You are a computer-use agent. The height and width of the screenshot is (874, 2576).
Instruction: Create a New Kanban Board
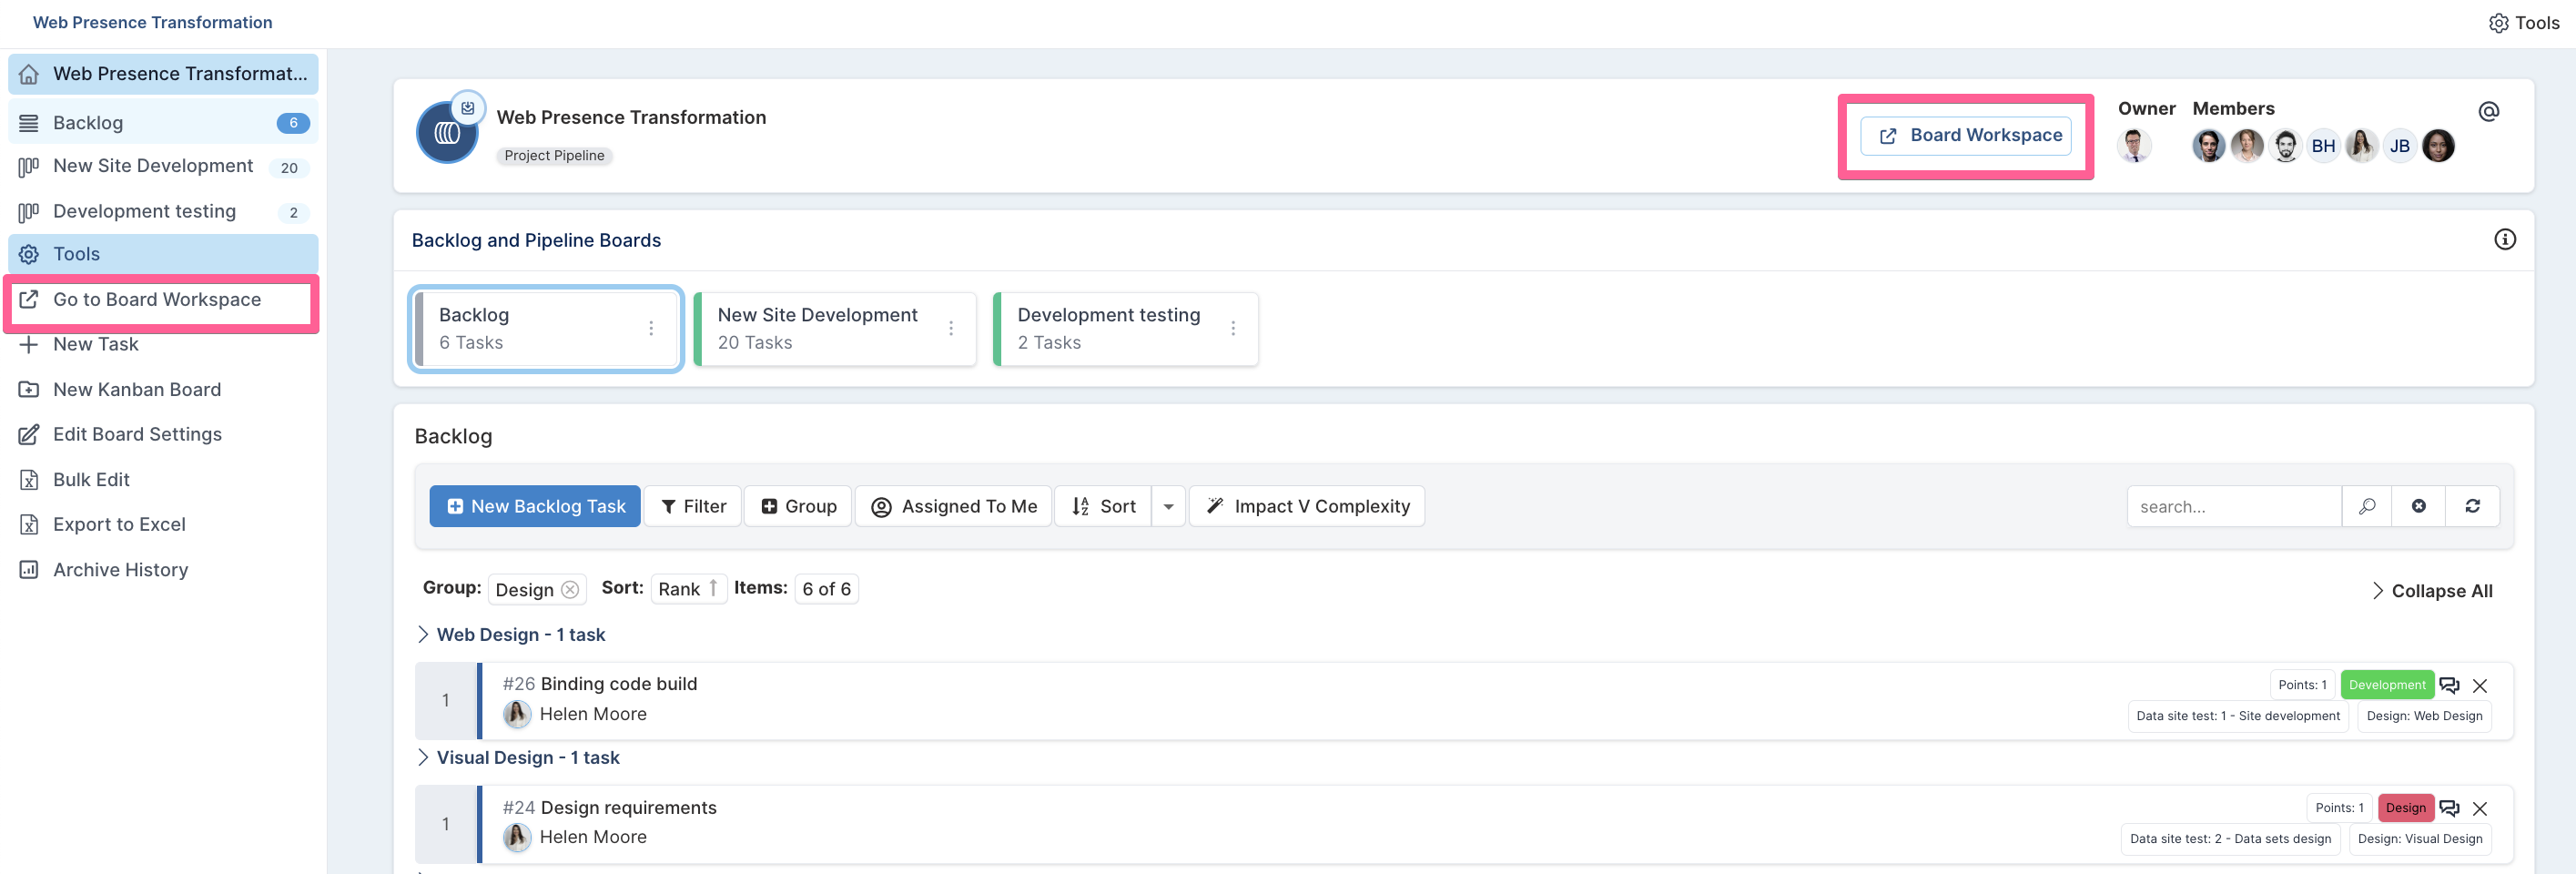point(163,390)
